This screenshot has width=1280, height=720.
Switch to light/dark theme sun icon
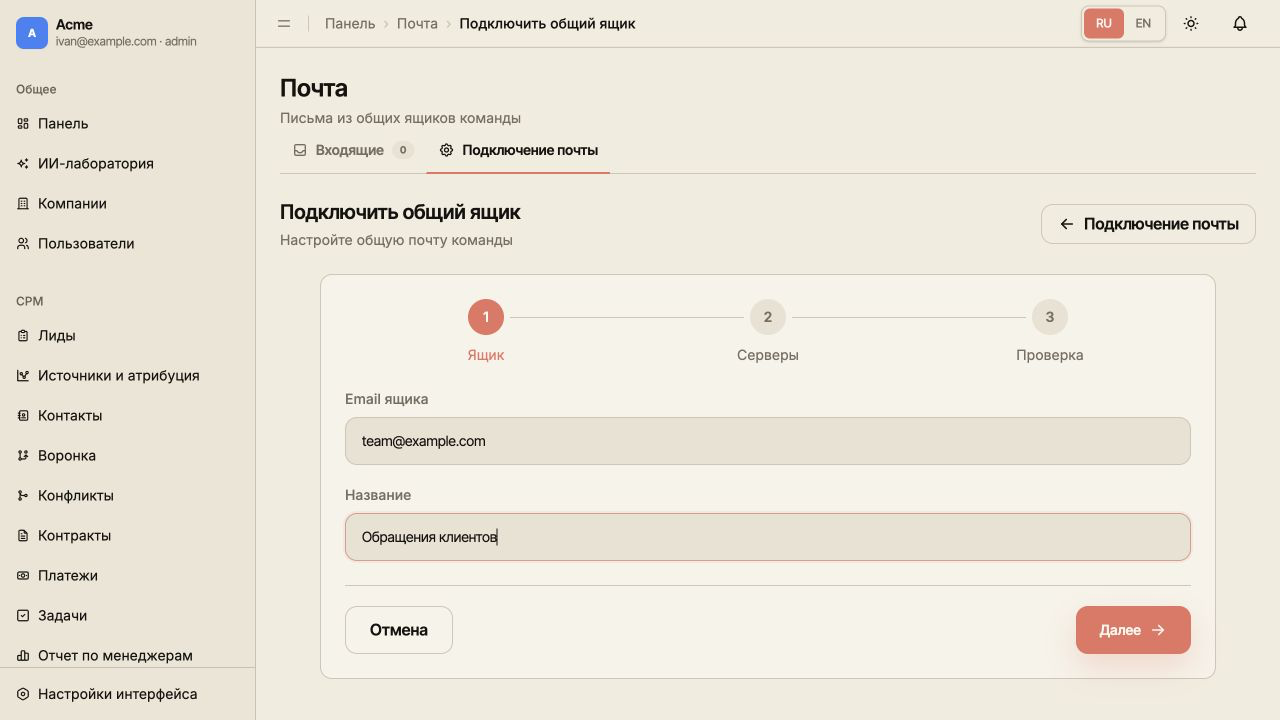(x=1191, y=23)
